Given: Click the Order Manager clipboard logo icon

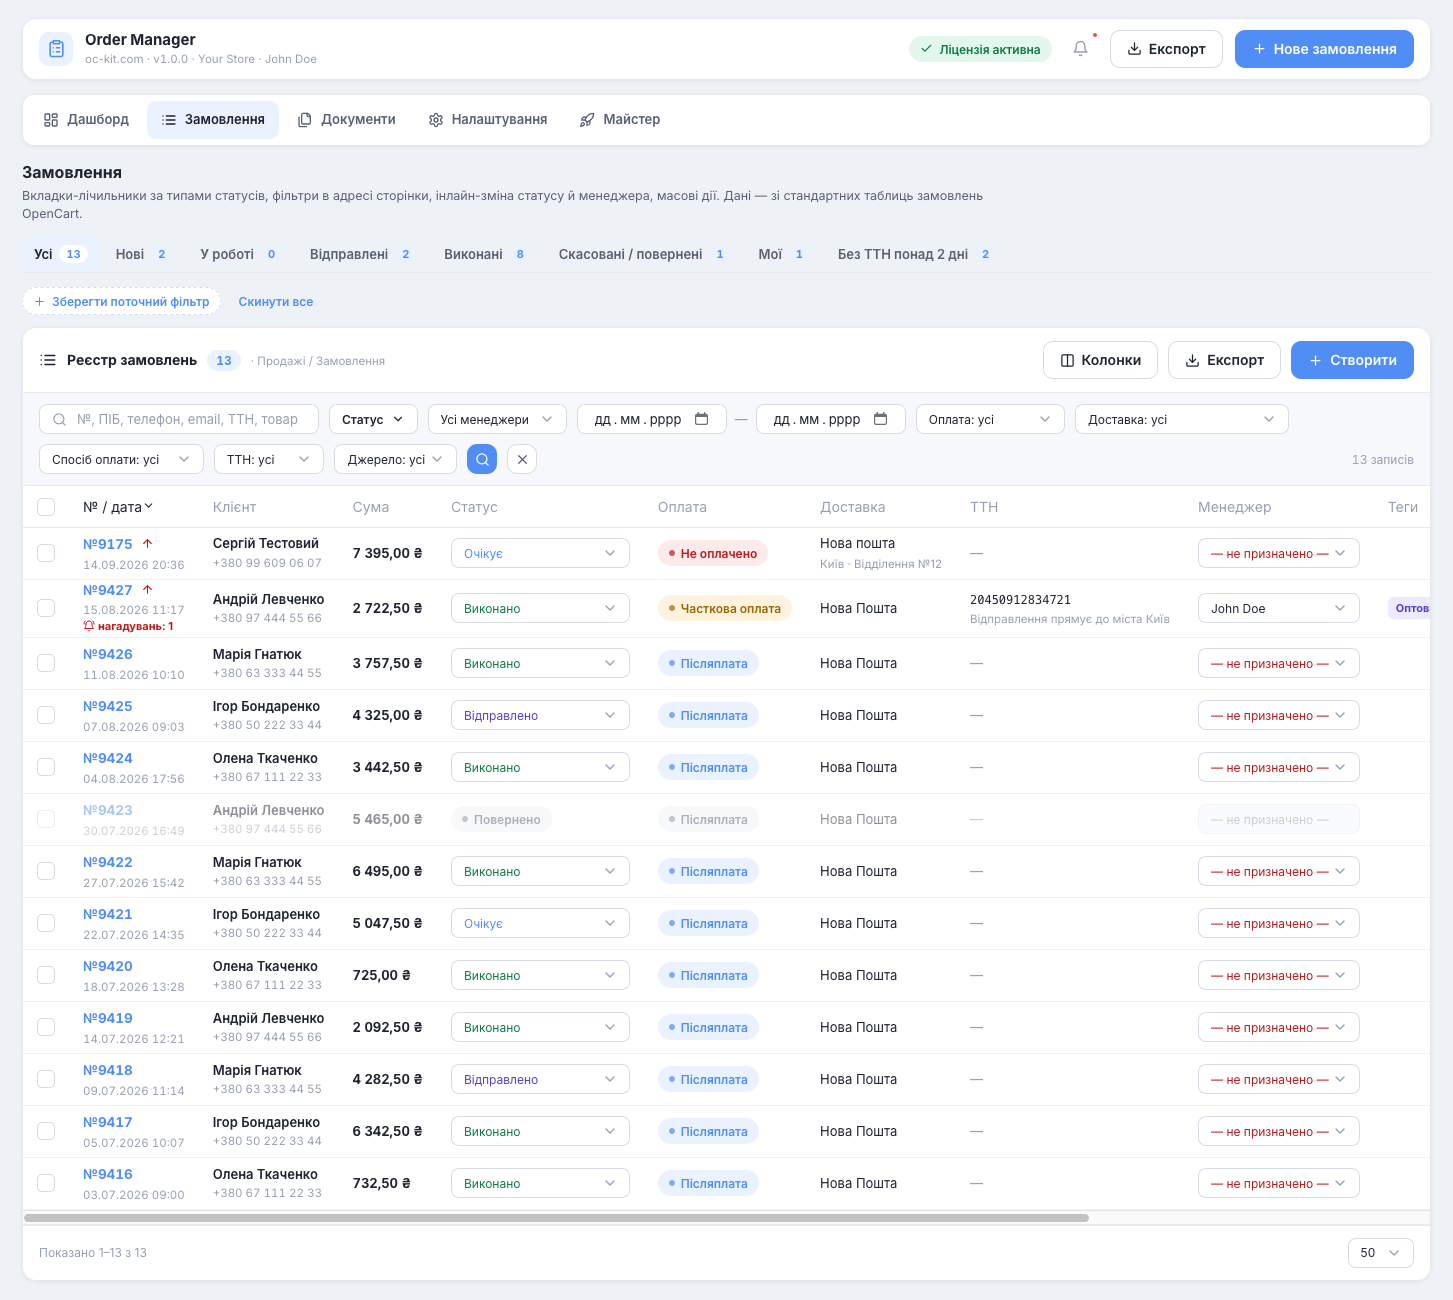Looking at the screenshot, I should [56, 48].
